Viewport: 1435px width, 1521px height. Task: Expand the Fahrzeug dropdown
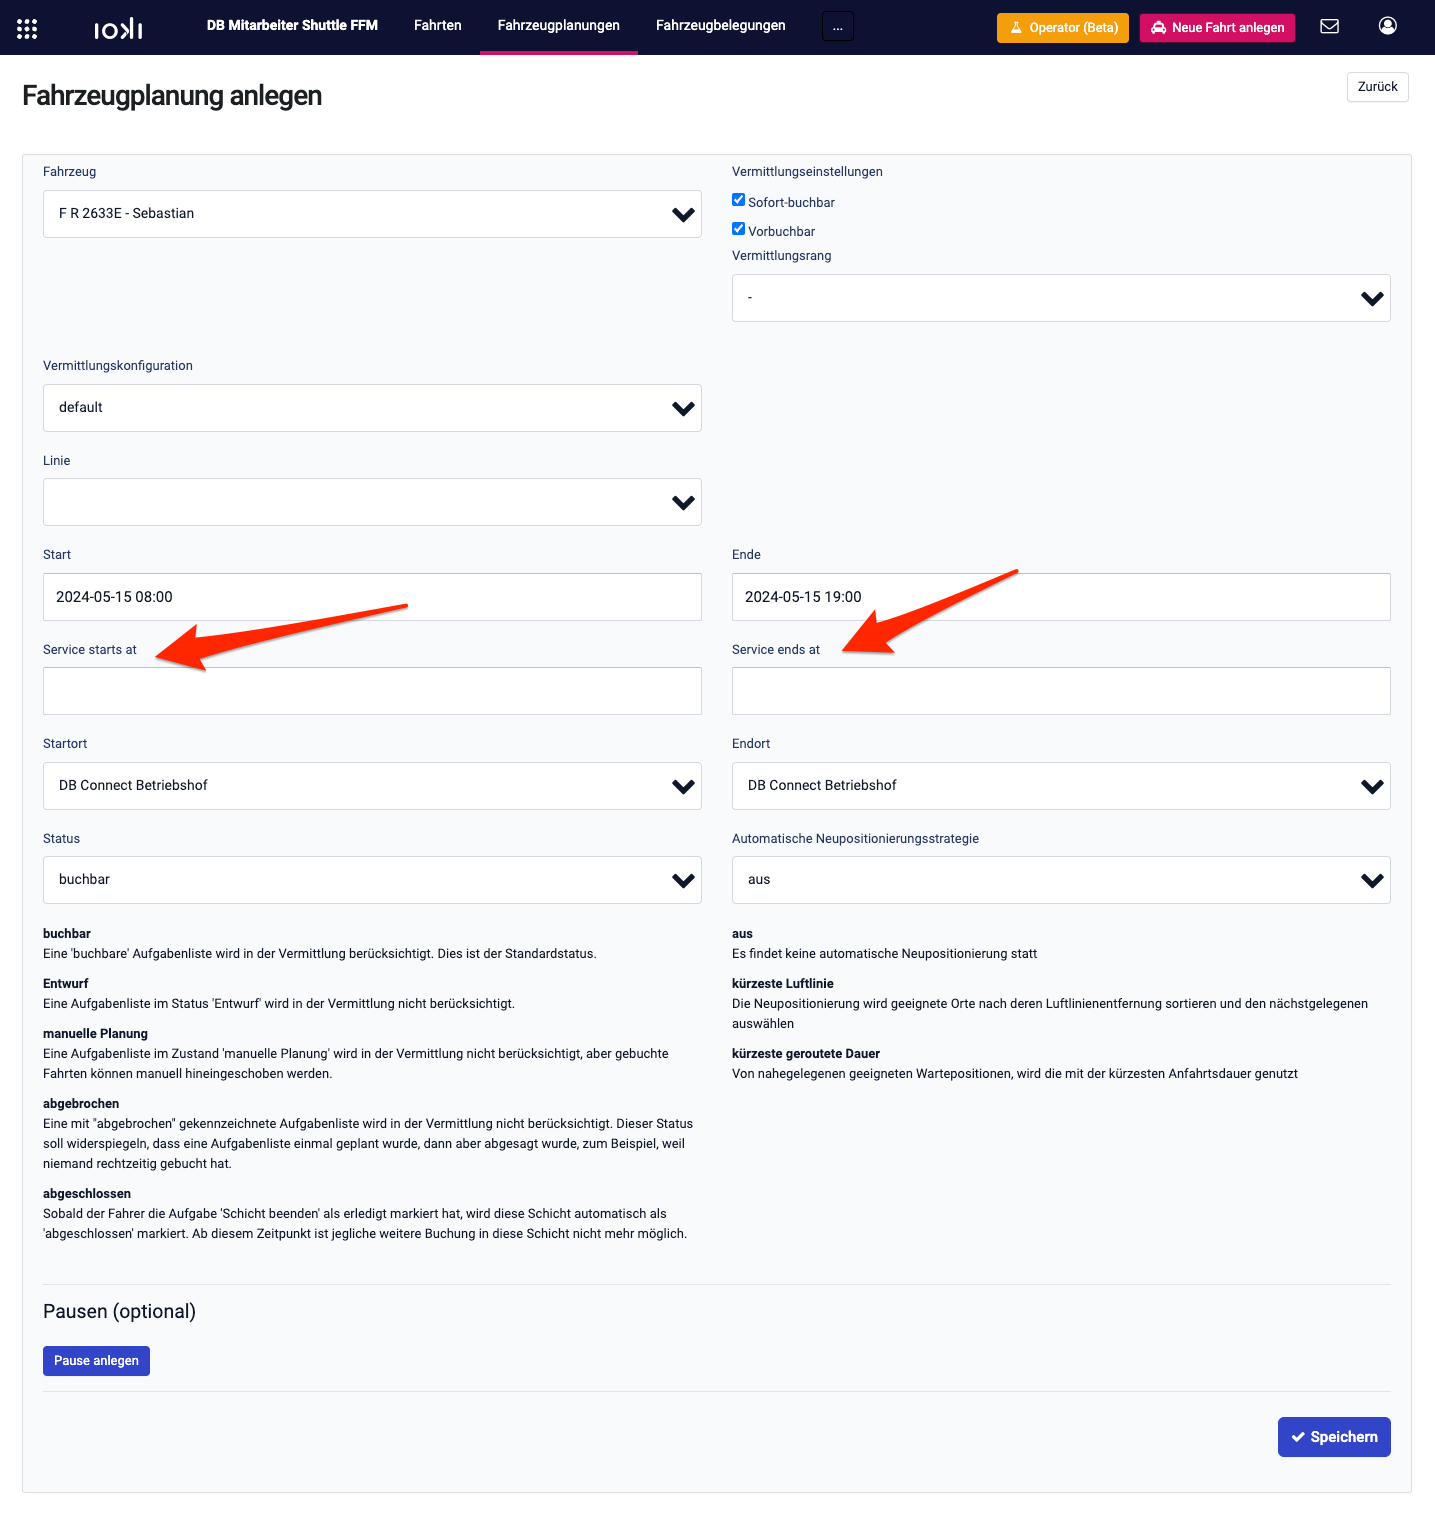(x=372, y=214)
